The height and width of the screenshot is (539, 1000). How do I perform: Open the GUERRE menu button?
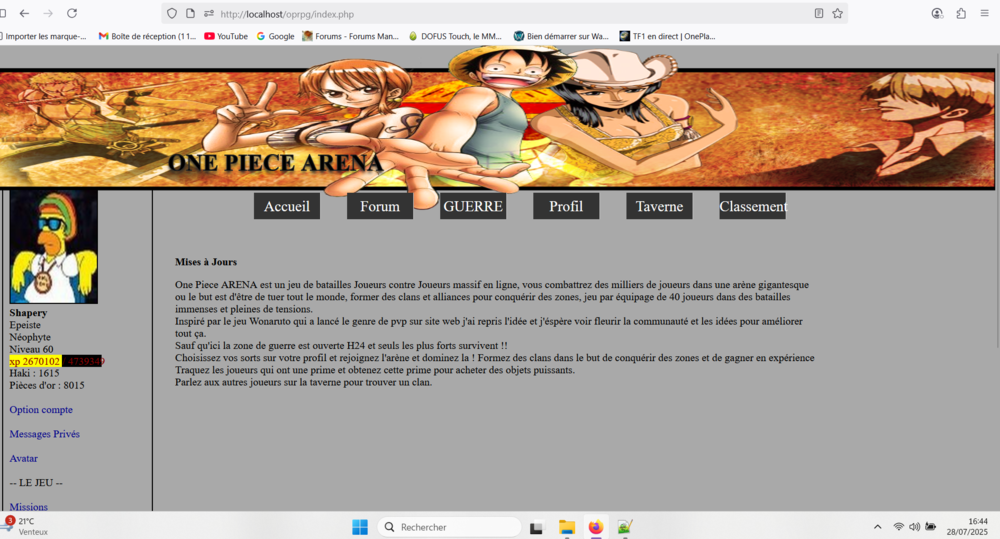[473, 206]
